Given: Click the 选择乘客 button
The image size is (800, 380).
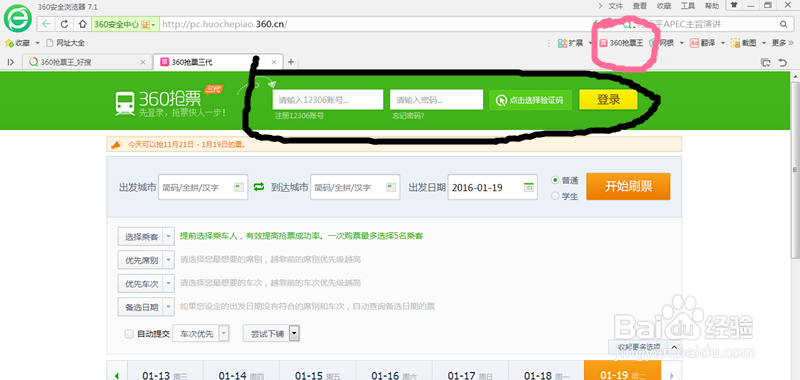Looking at the screenshot, I should coord(141,237).
